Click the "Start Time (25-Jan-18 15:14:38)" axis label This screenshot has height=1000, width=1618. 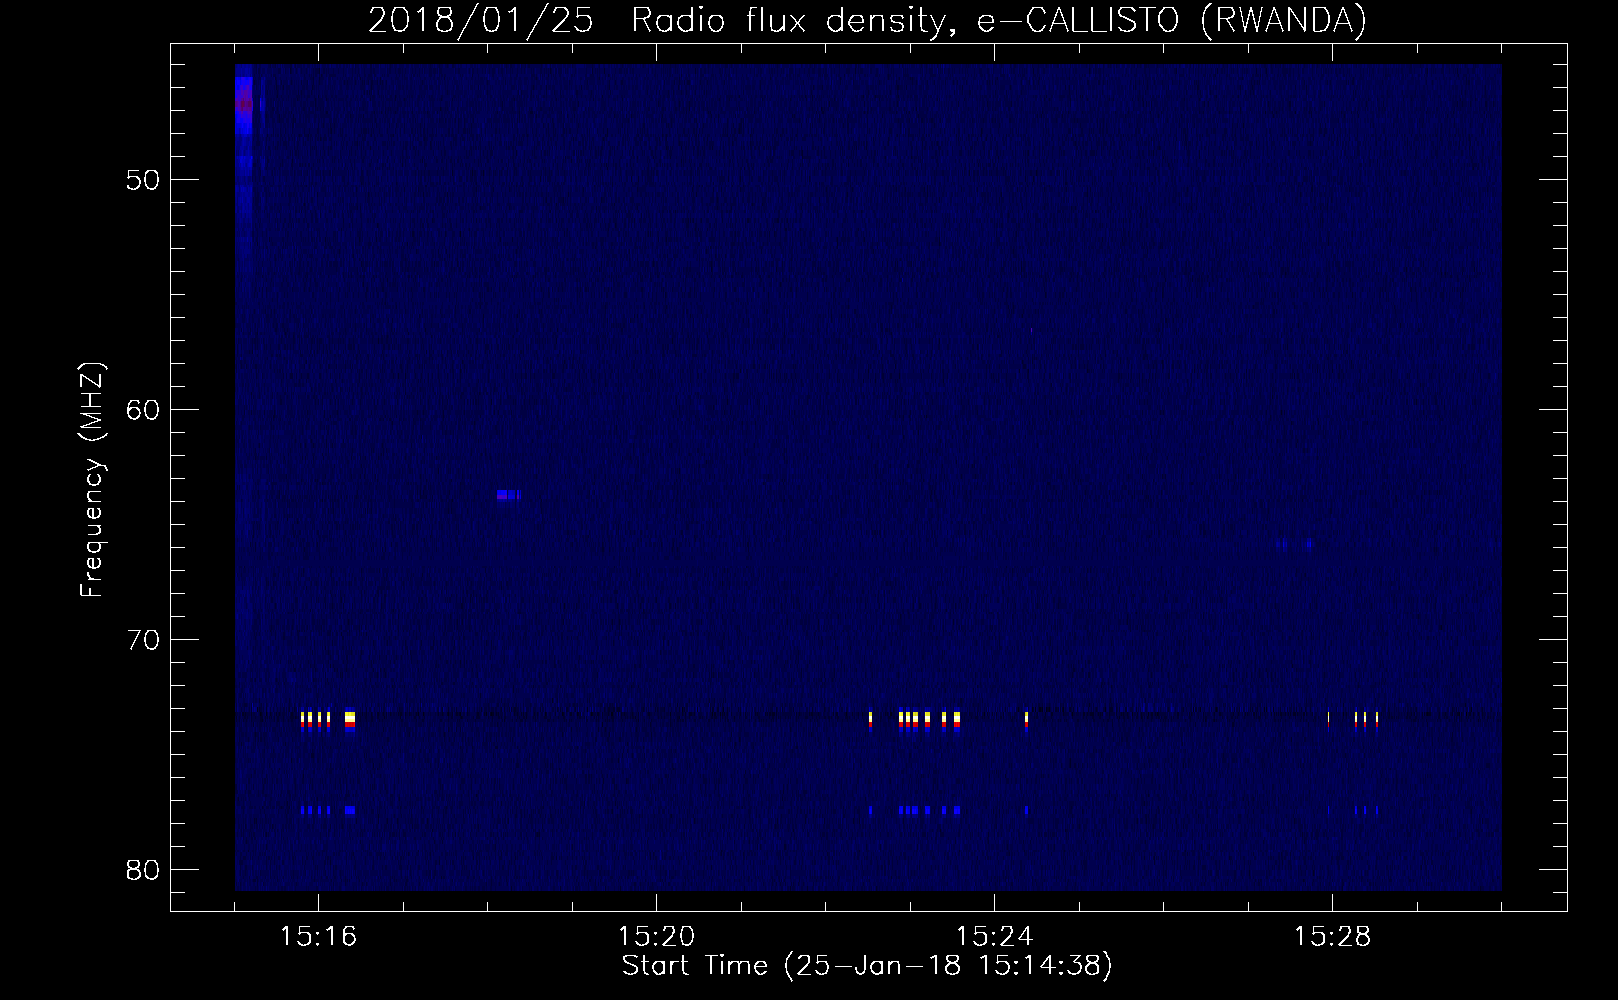point(867,966)
